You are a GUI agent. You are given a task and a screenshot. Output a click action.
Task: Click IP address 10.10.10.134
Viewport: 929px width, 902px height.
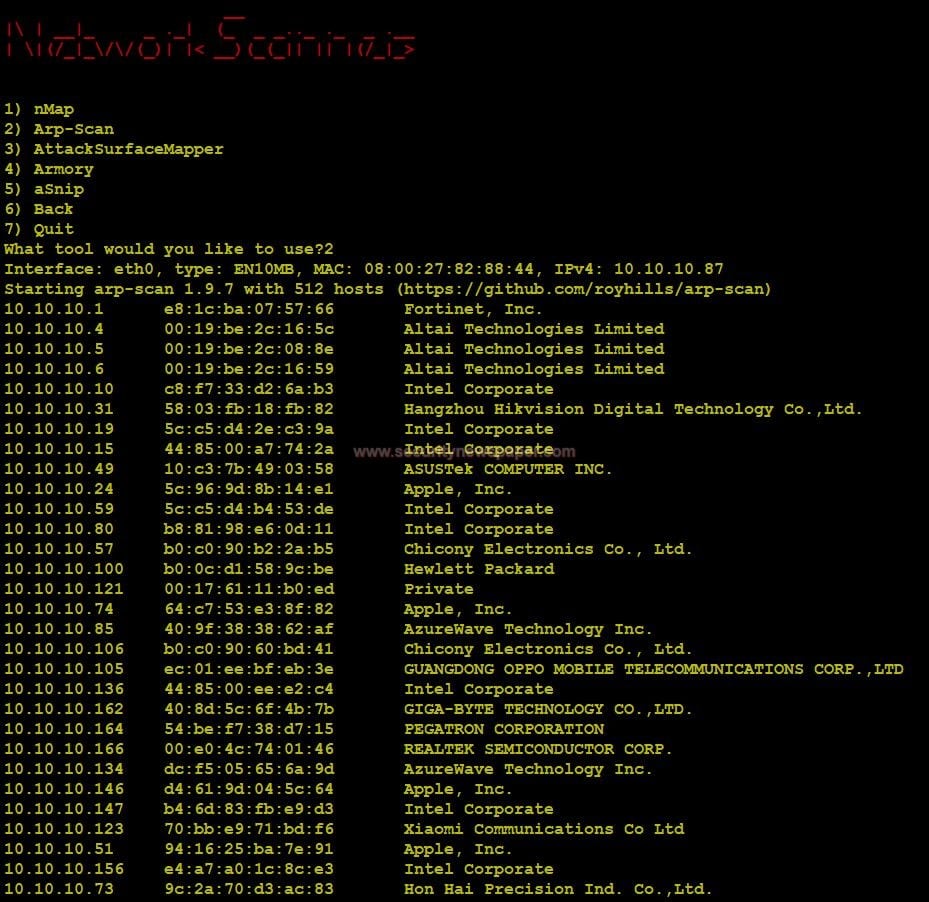[x=64, y=769]
